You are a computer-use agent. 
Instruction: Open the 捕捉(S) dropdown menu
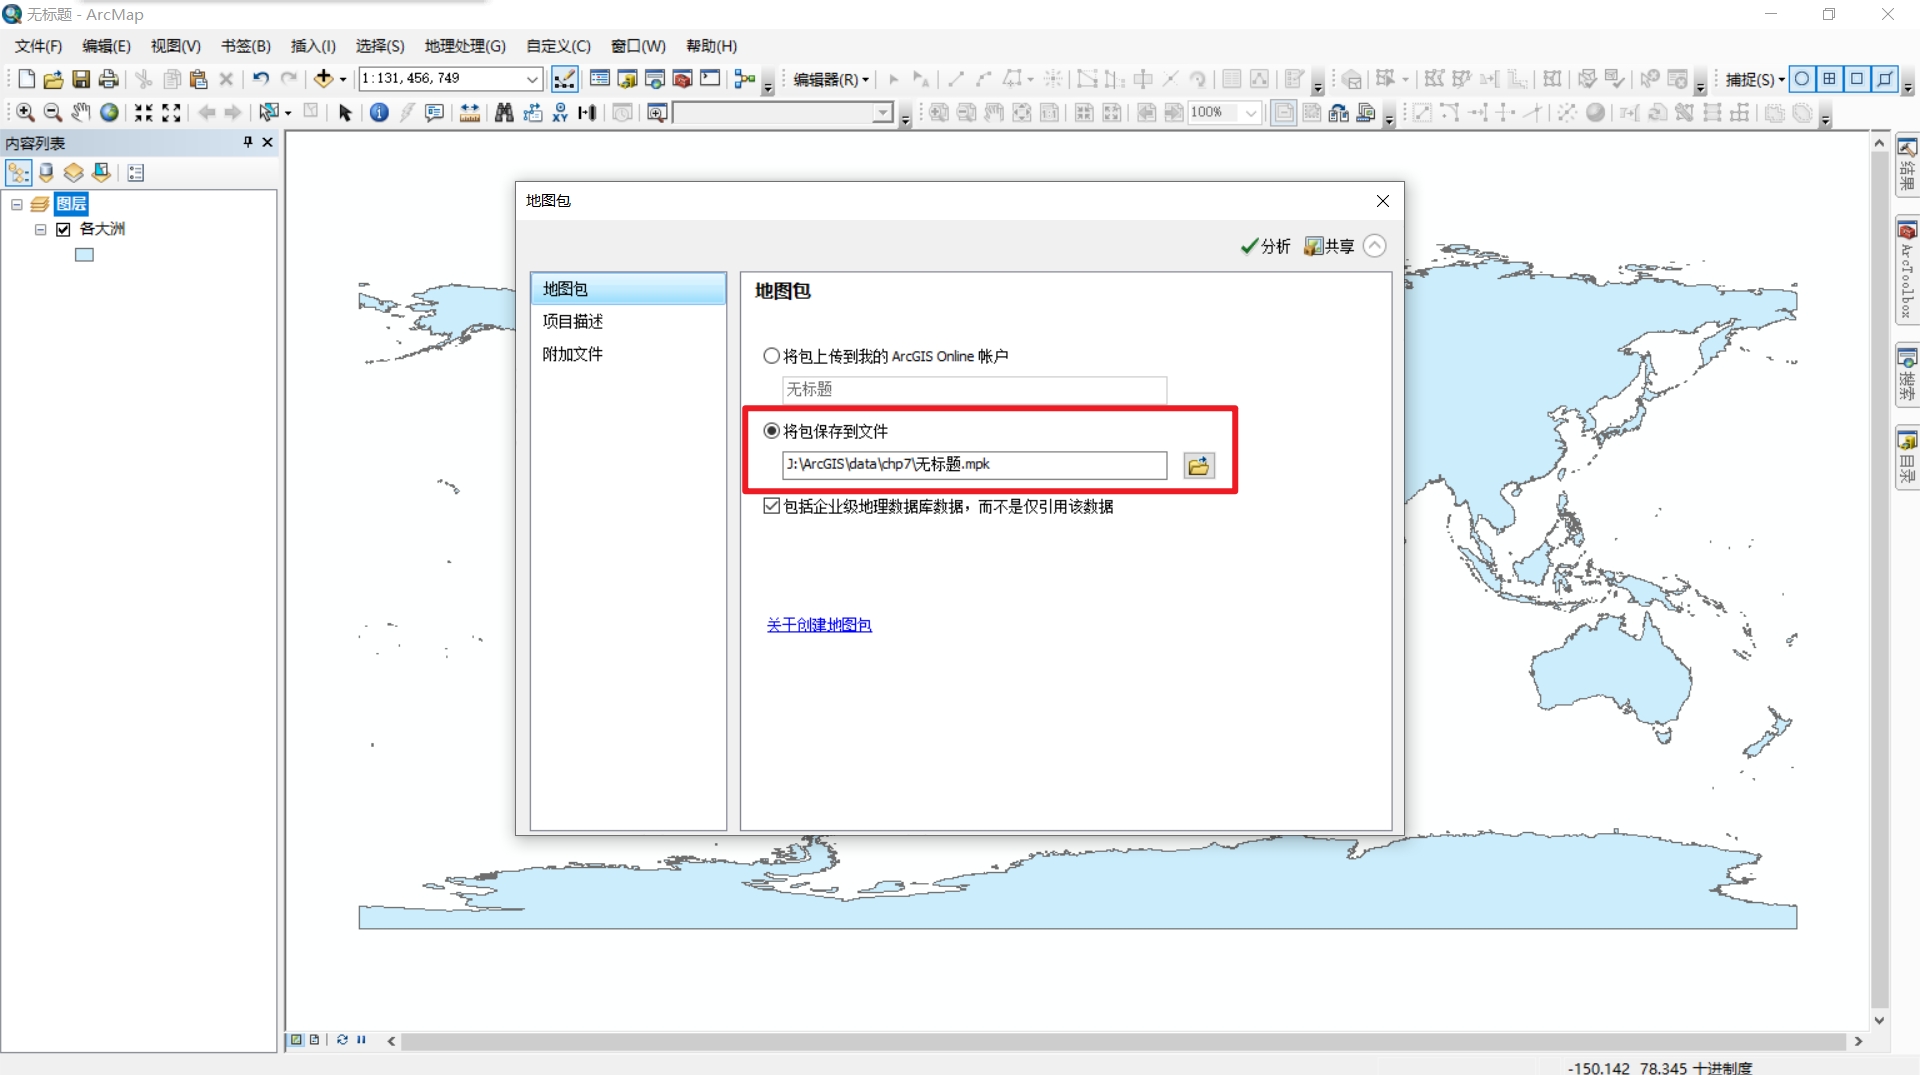coord(1755,79)
